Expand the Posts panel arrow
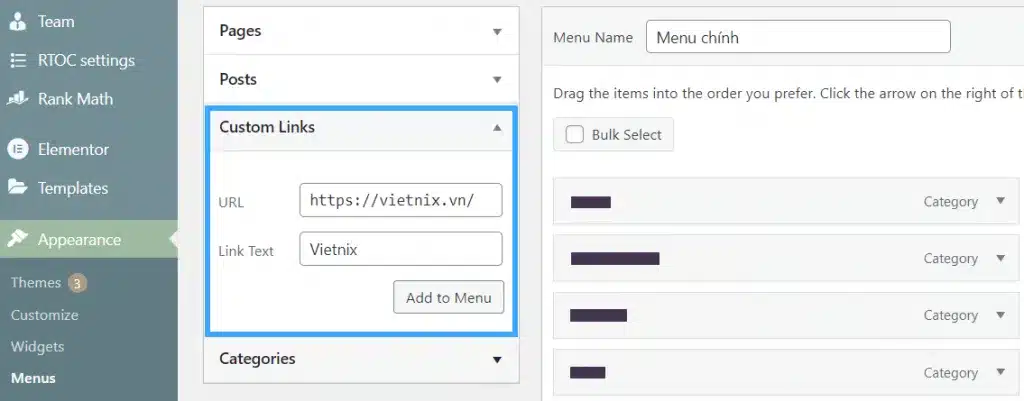Screen dimensions: 1024x401 coord(497,80)
